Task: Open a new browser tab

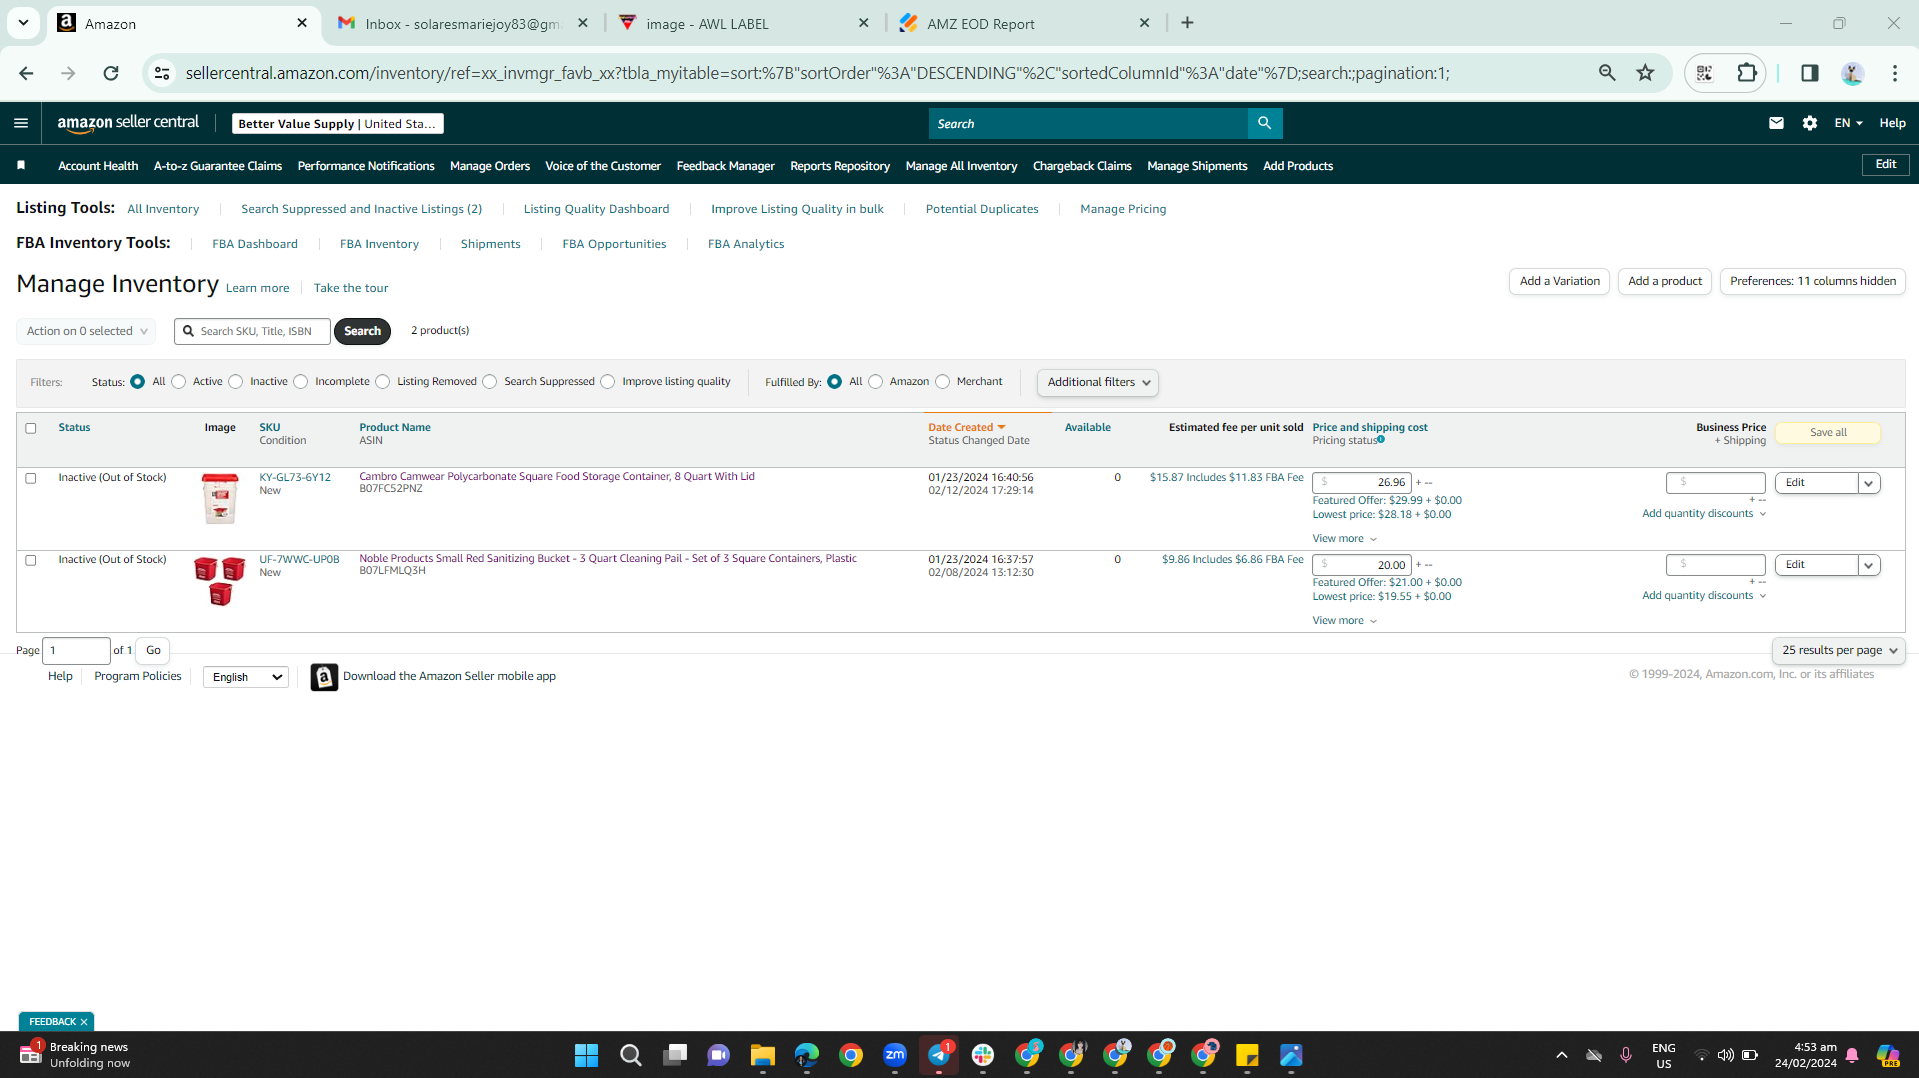Action: (x=1187, y=23)
